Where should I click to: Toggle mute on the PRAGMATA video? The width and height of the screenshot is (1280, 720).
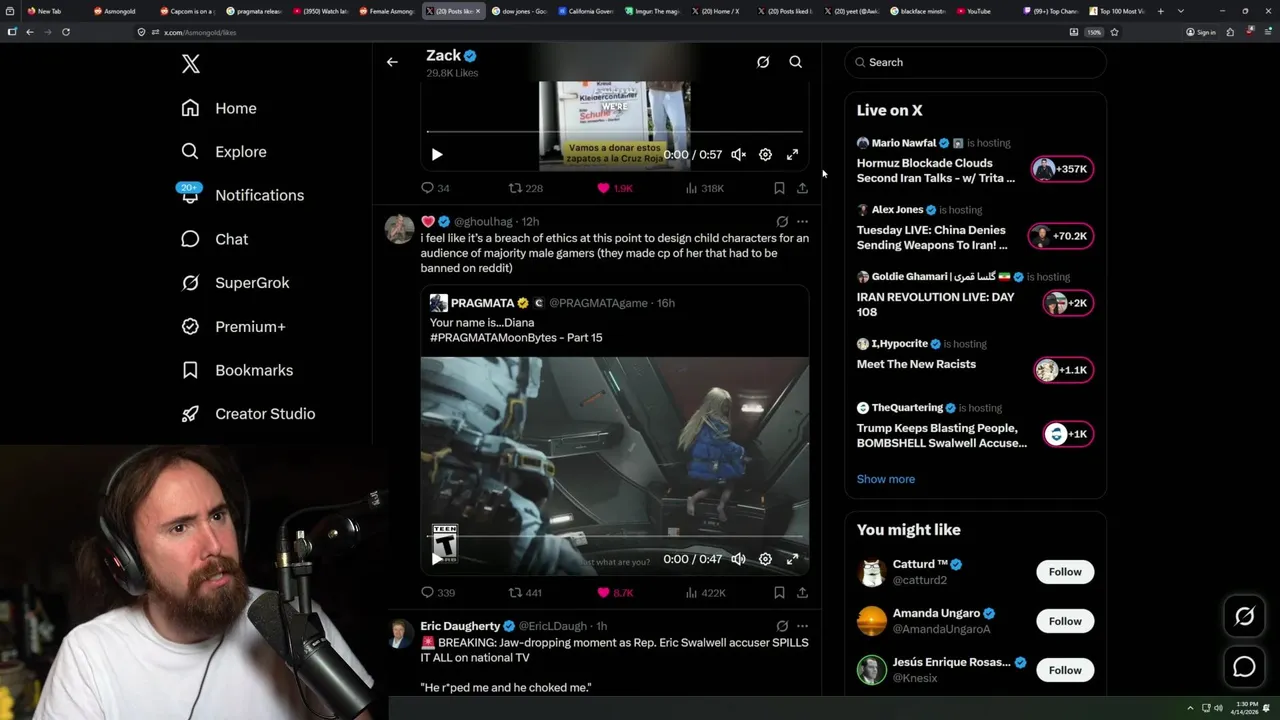click(x=738, y=560)
